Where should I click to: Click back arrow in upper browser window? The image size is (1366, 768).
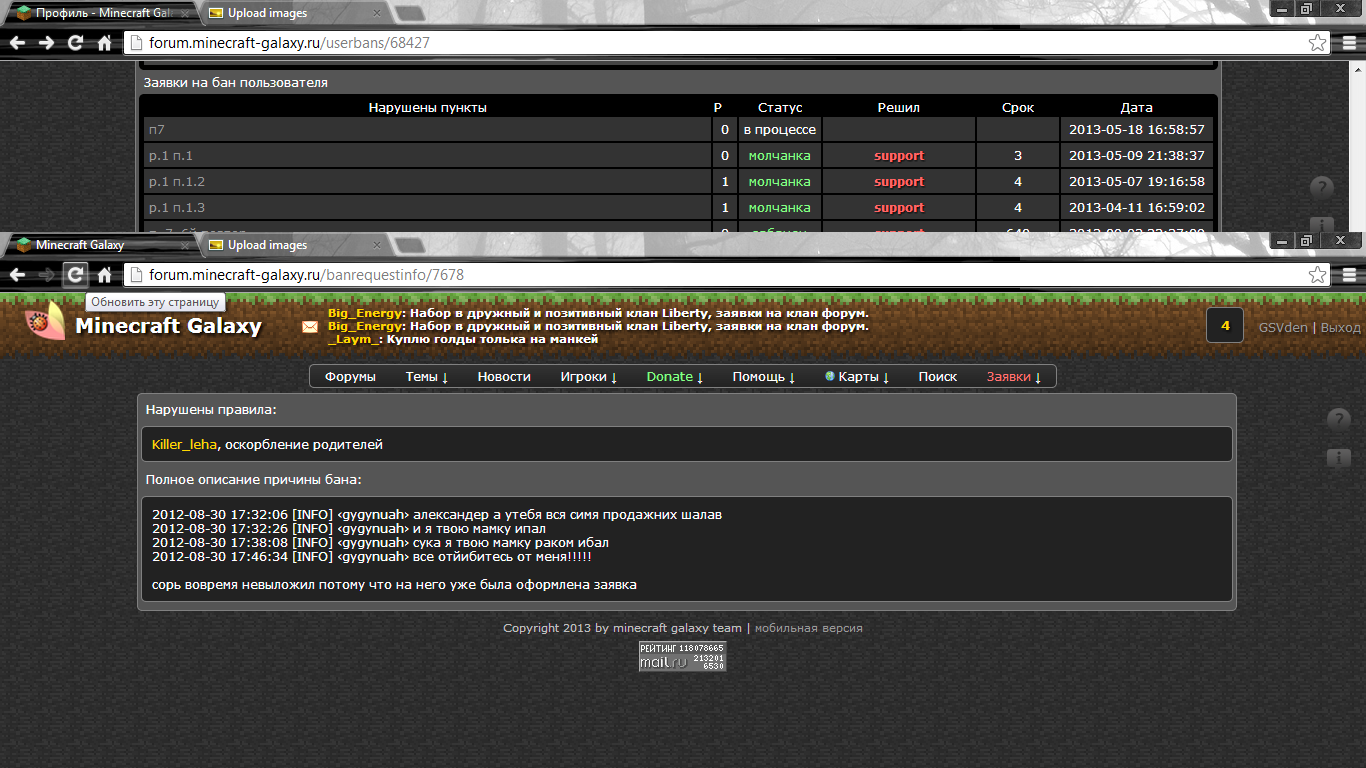17,43
